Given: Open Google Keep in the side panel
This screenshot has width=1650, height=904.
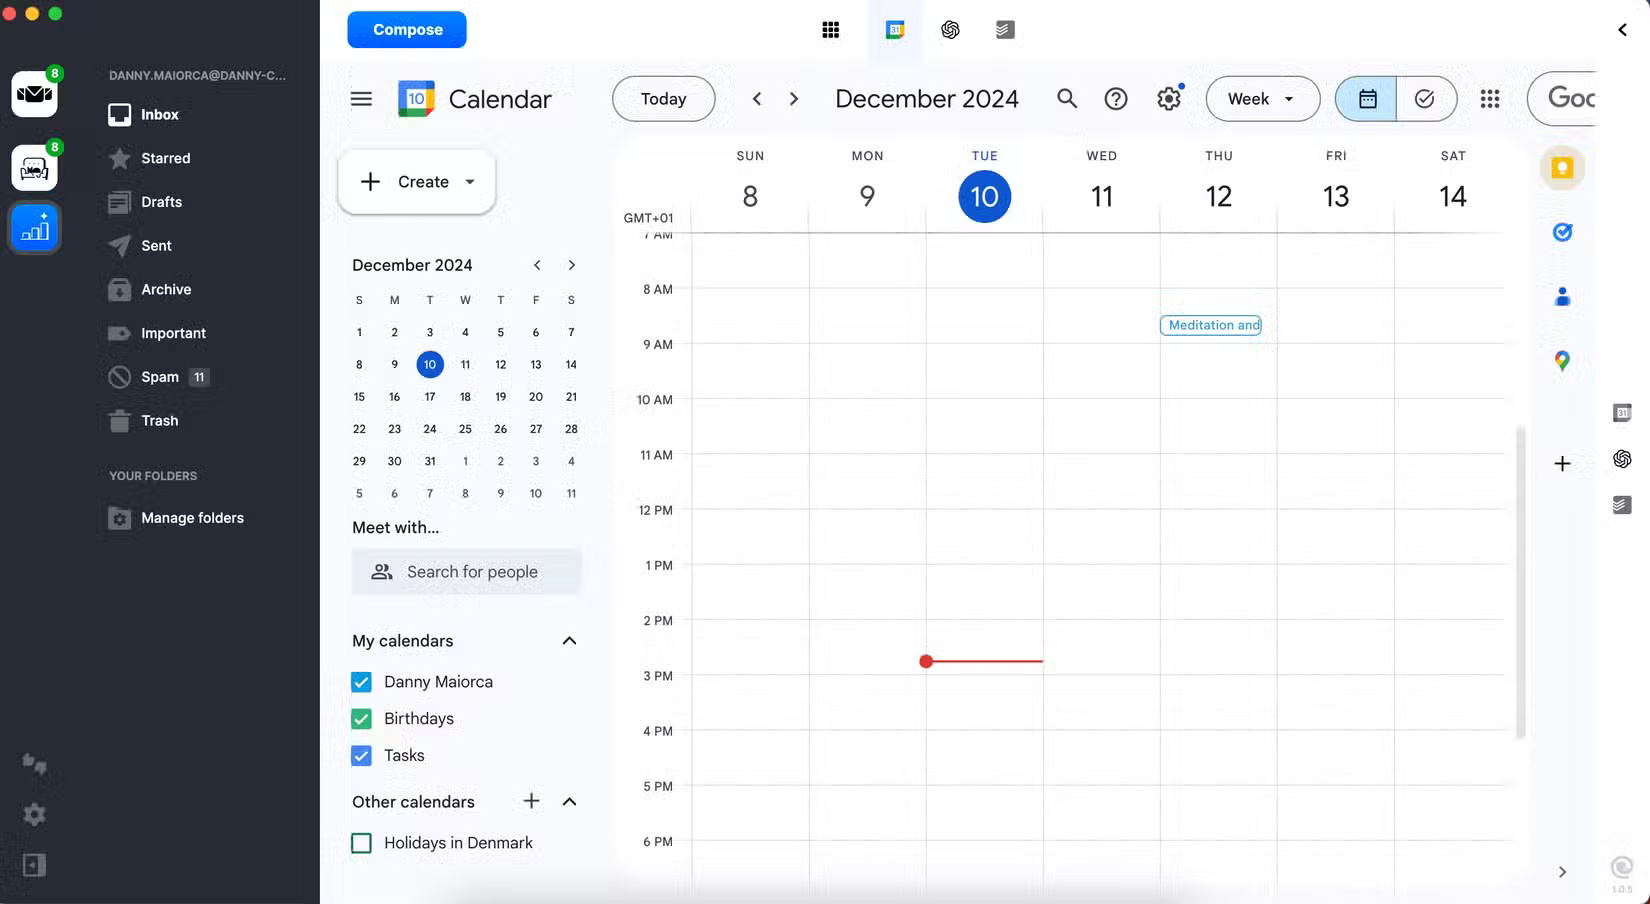Looking at the screenshot, I should (1561, 168).
